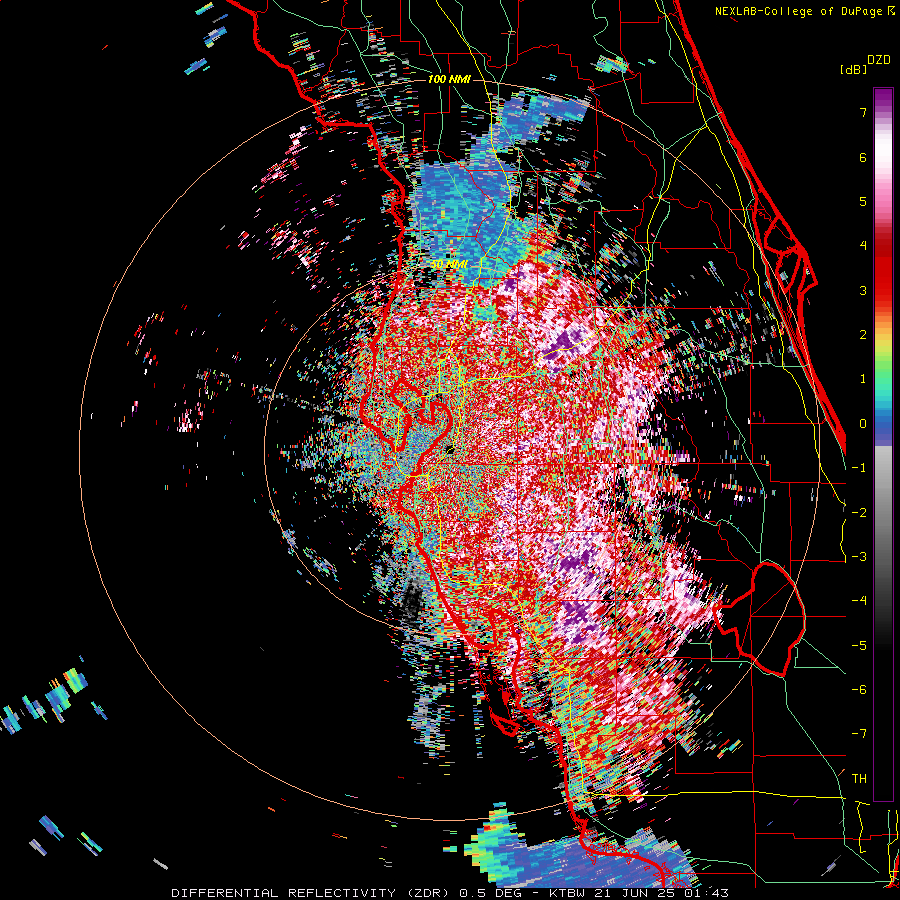Click the 1 value on the scale
This screenshot has width=900, height=900.
863,379
